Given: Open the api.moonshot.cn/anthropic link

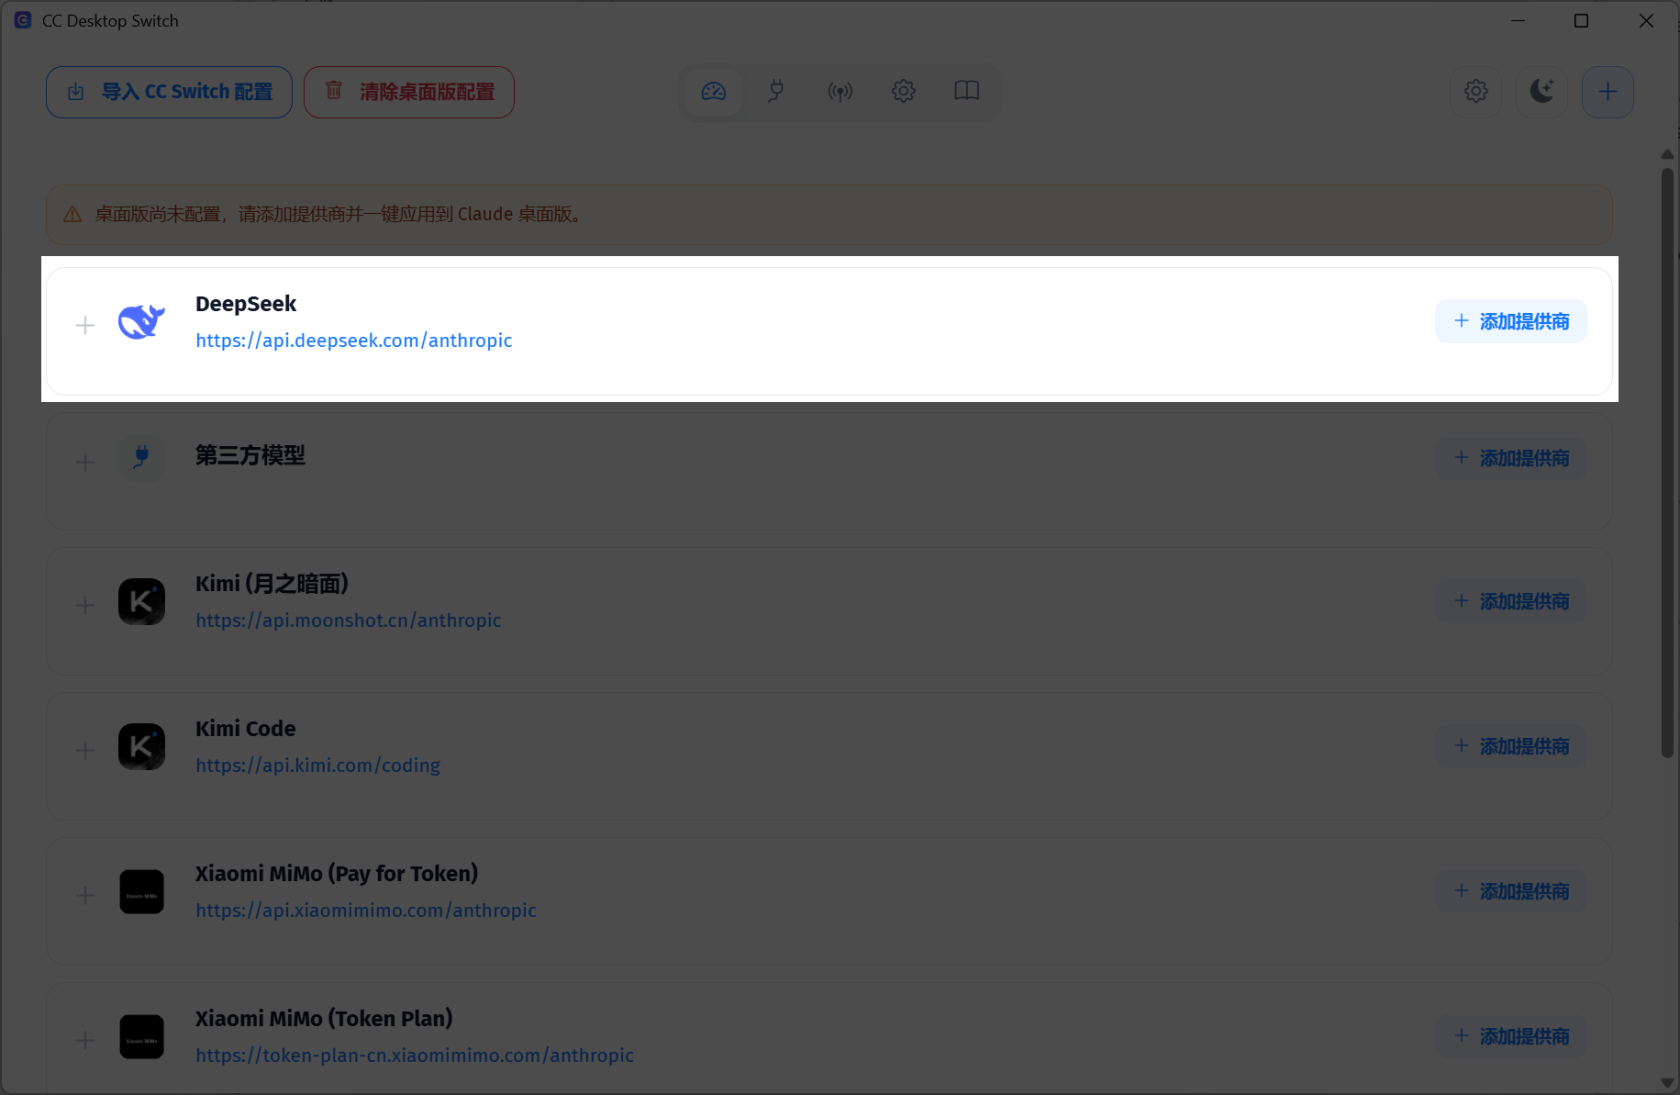Looking at the screenshot, I should tap(348, 620).
